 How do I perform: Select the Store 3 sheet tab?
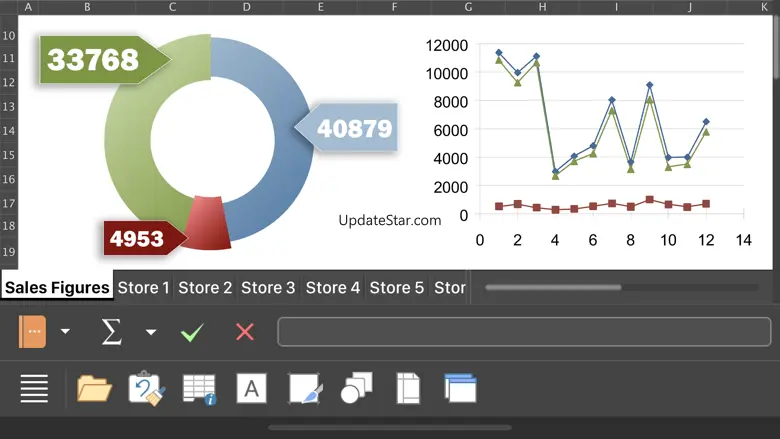pos(268,287)
